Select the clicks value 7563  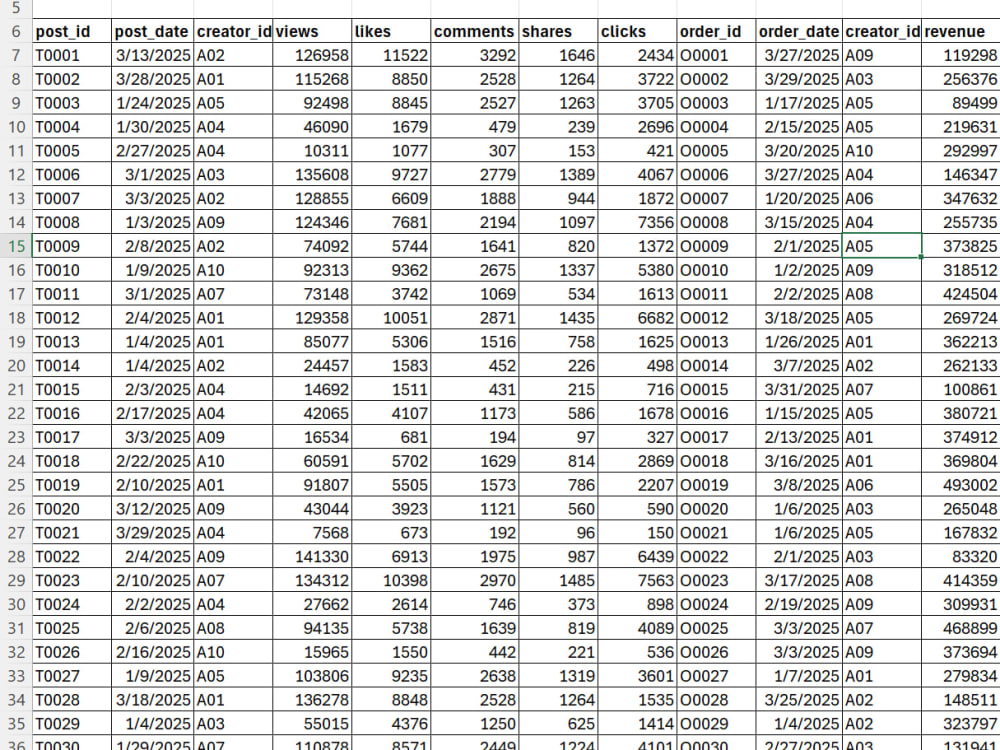pos(637,580)
